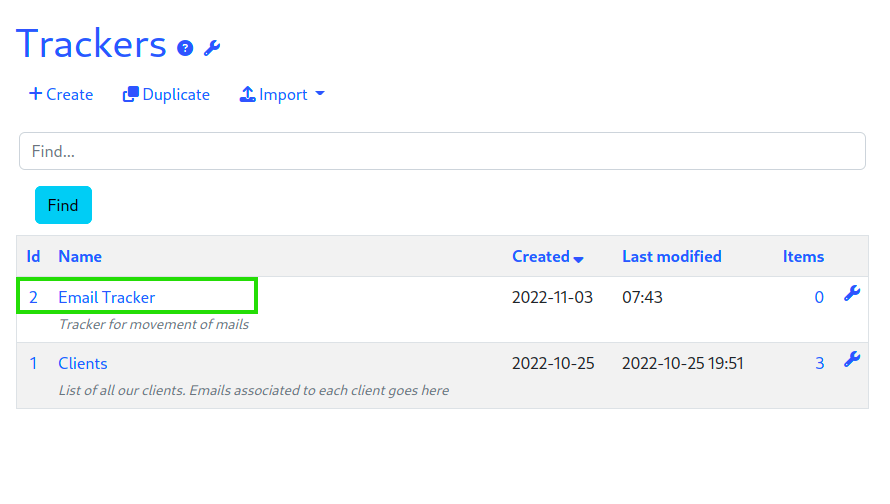Click Id 2 link in first row
This screenshot has height=504, width=890.
coord(33,297)
